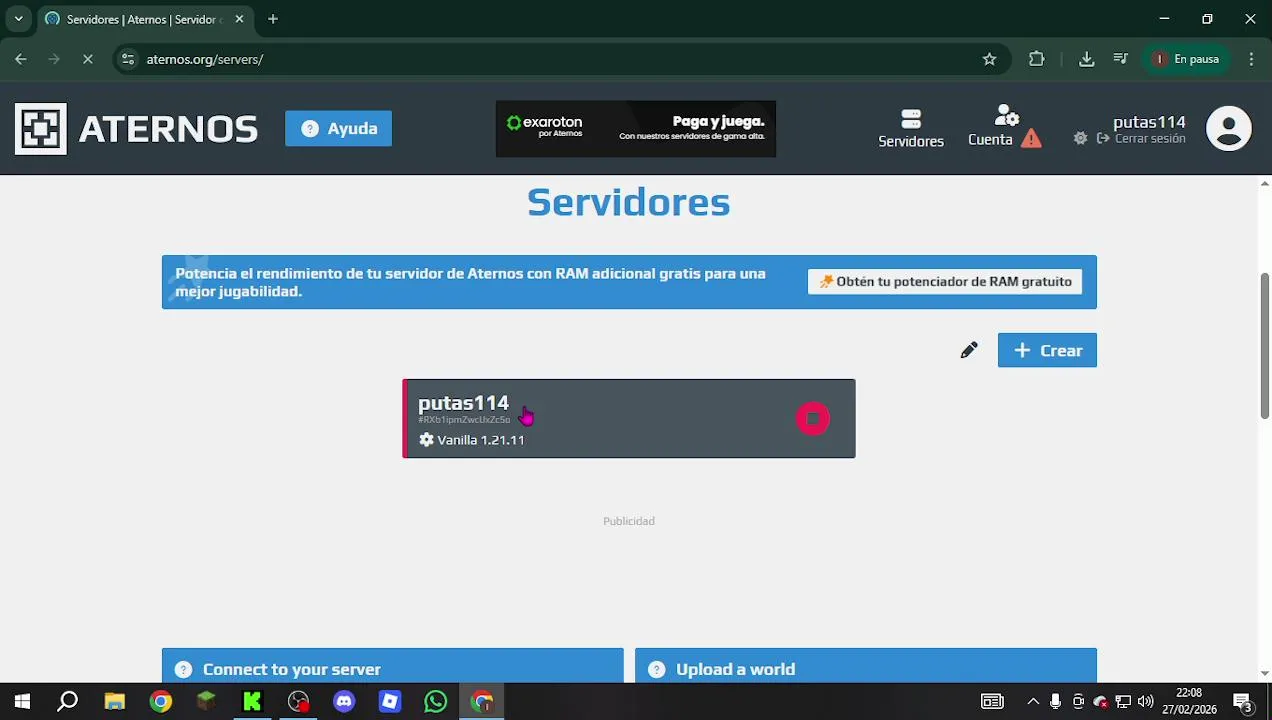
Task: Click the Vanilla 1.21.11 software label
Action: coord(480,440)
